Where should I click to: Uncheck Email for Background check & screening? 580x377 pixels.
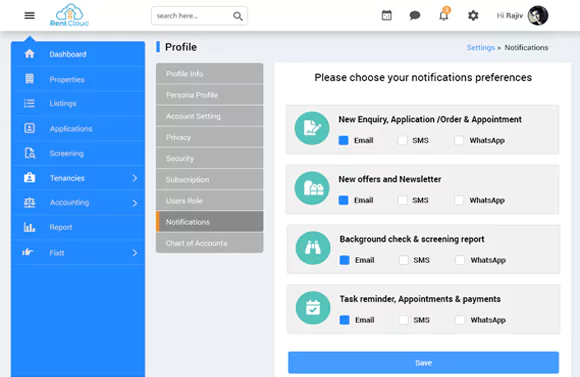click(x=344, y=260)
